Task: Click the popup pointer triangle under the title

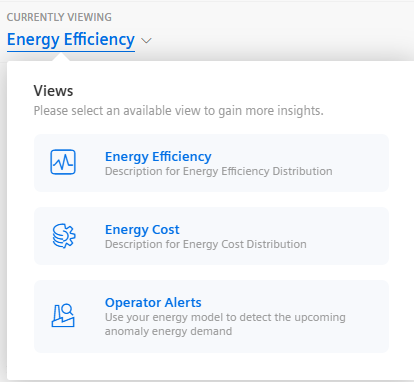Action: [61, 58]
